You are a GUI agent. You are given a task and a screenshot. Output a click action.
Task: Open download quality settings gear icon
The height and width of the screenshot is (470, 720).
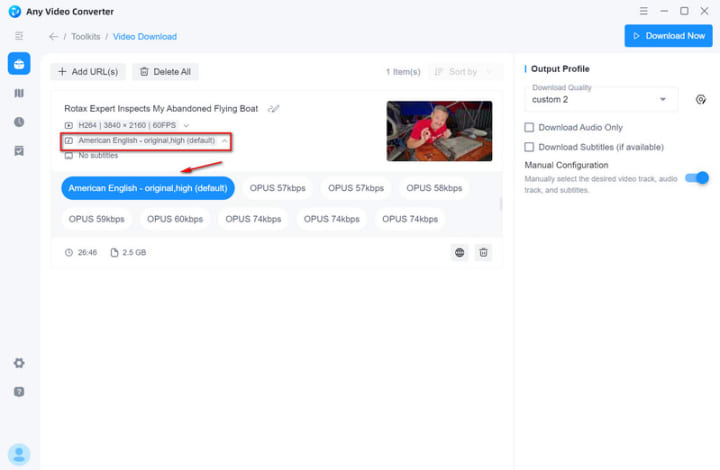pos(700,99)
